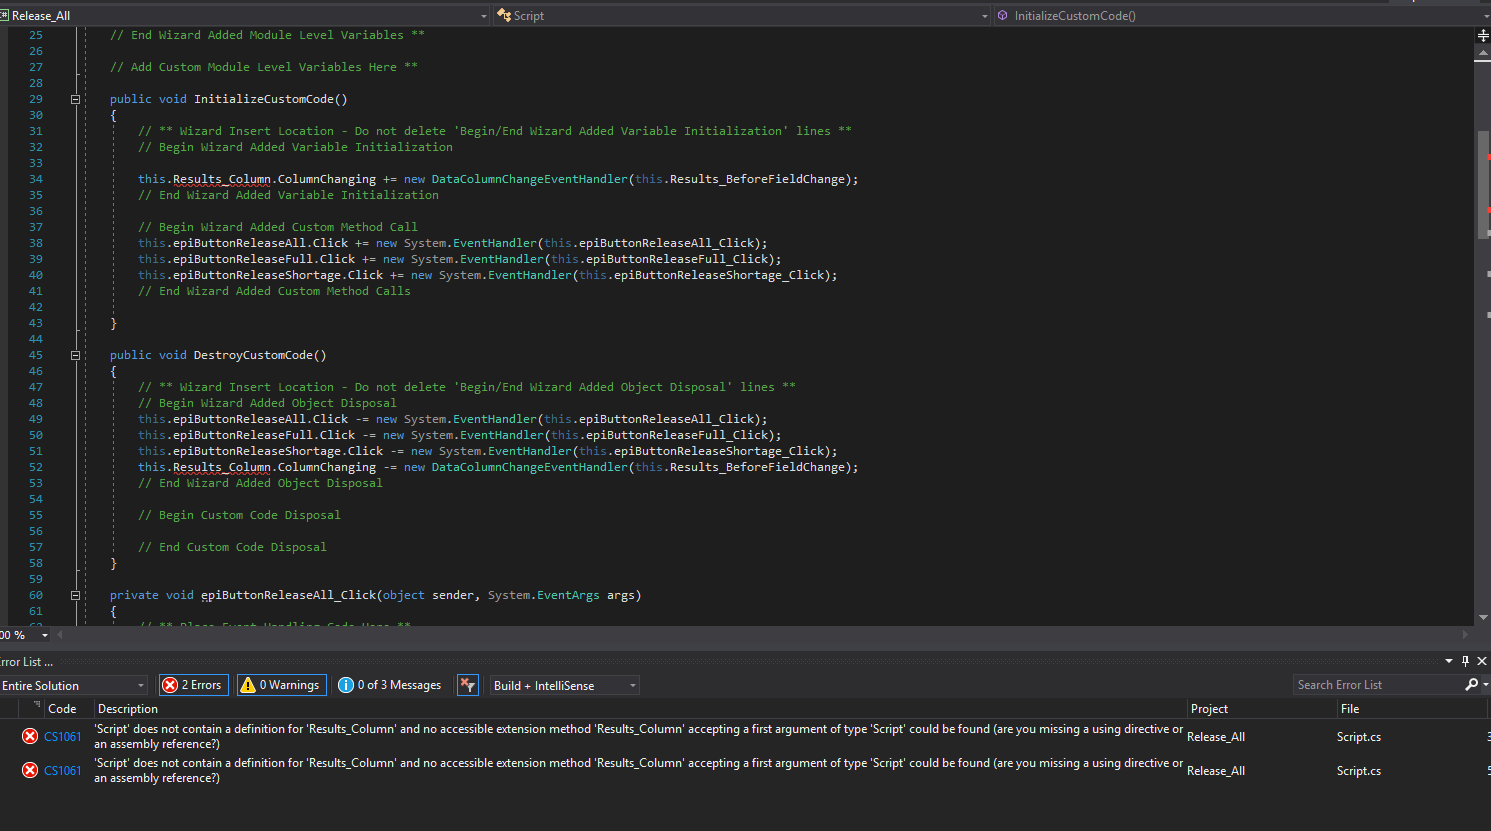The image size is (1491, 831).
Task: Select first error's Script.cs file cell
Action: click(x=1359, y=737)
